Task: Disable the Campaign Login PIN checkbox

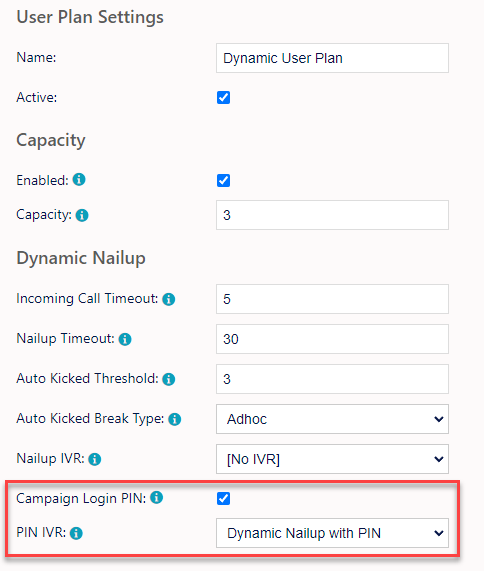Action: [223, 499]
